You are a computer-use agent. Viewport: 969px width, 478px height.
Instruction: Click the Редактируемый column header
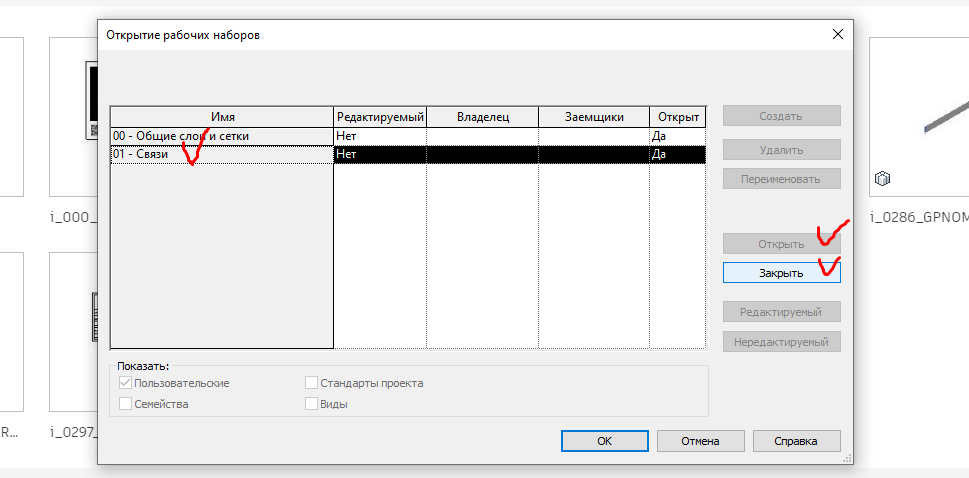pos(380,117)
